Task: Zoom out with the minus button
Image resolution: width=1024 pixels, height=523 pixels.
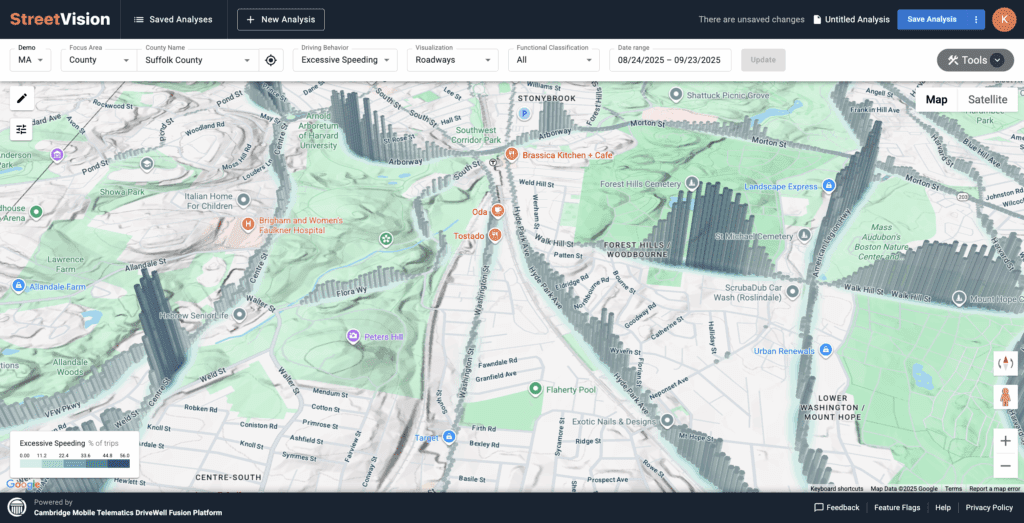Action: (x=1005, y=466)
